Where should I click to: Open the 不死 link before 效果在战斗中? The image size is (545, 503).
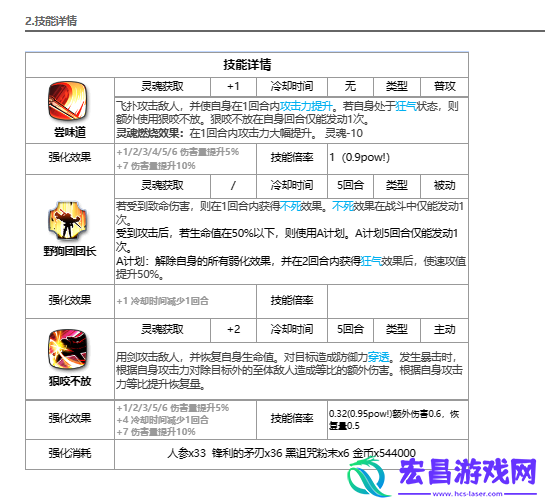tap(342, 206)
